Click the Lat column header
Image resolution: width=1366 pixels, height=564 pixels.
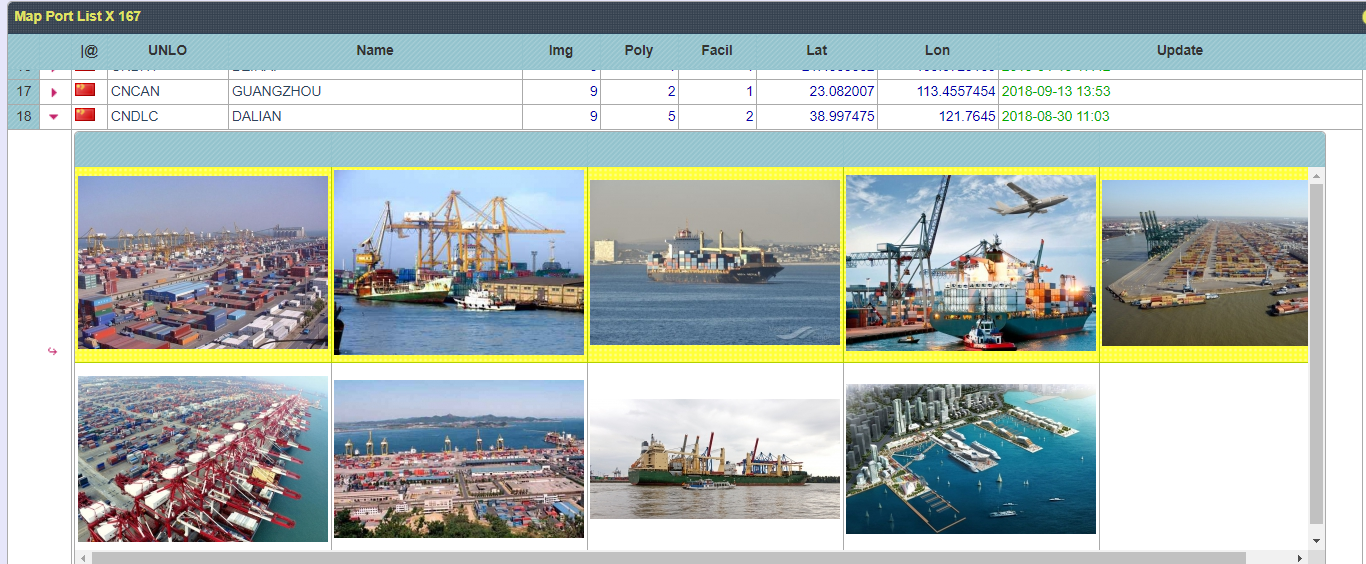coord(816,50)
